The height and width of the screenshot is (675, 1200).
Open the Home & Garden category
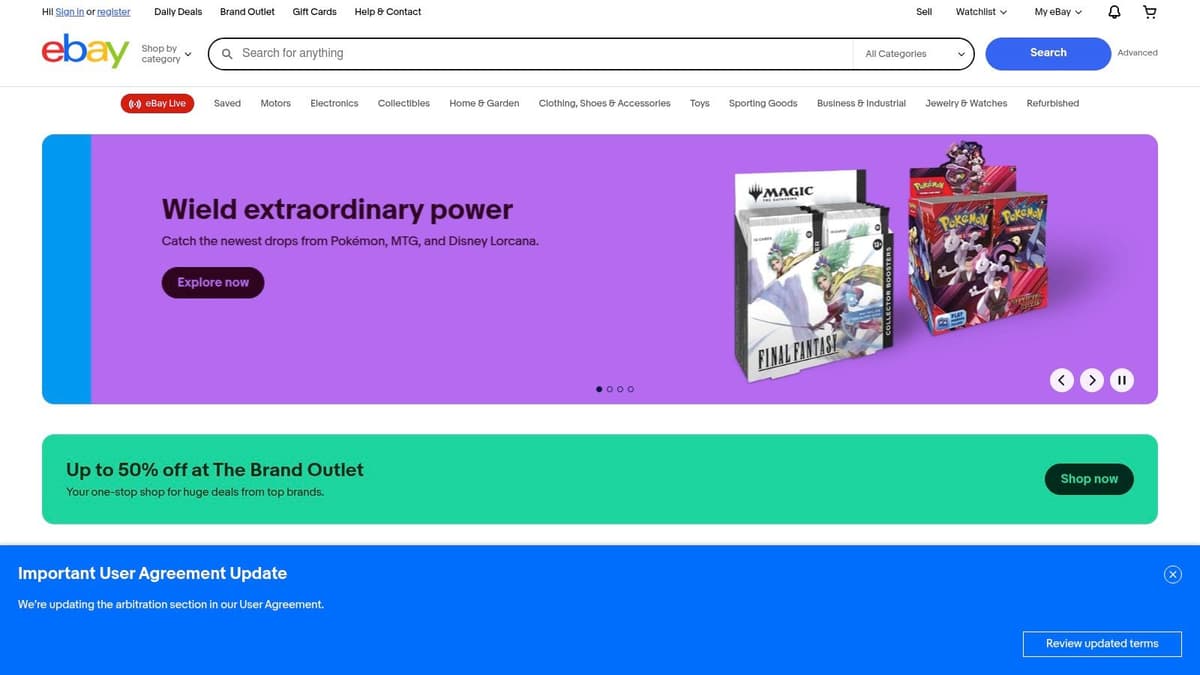click(x=484, y=103)
